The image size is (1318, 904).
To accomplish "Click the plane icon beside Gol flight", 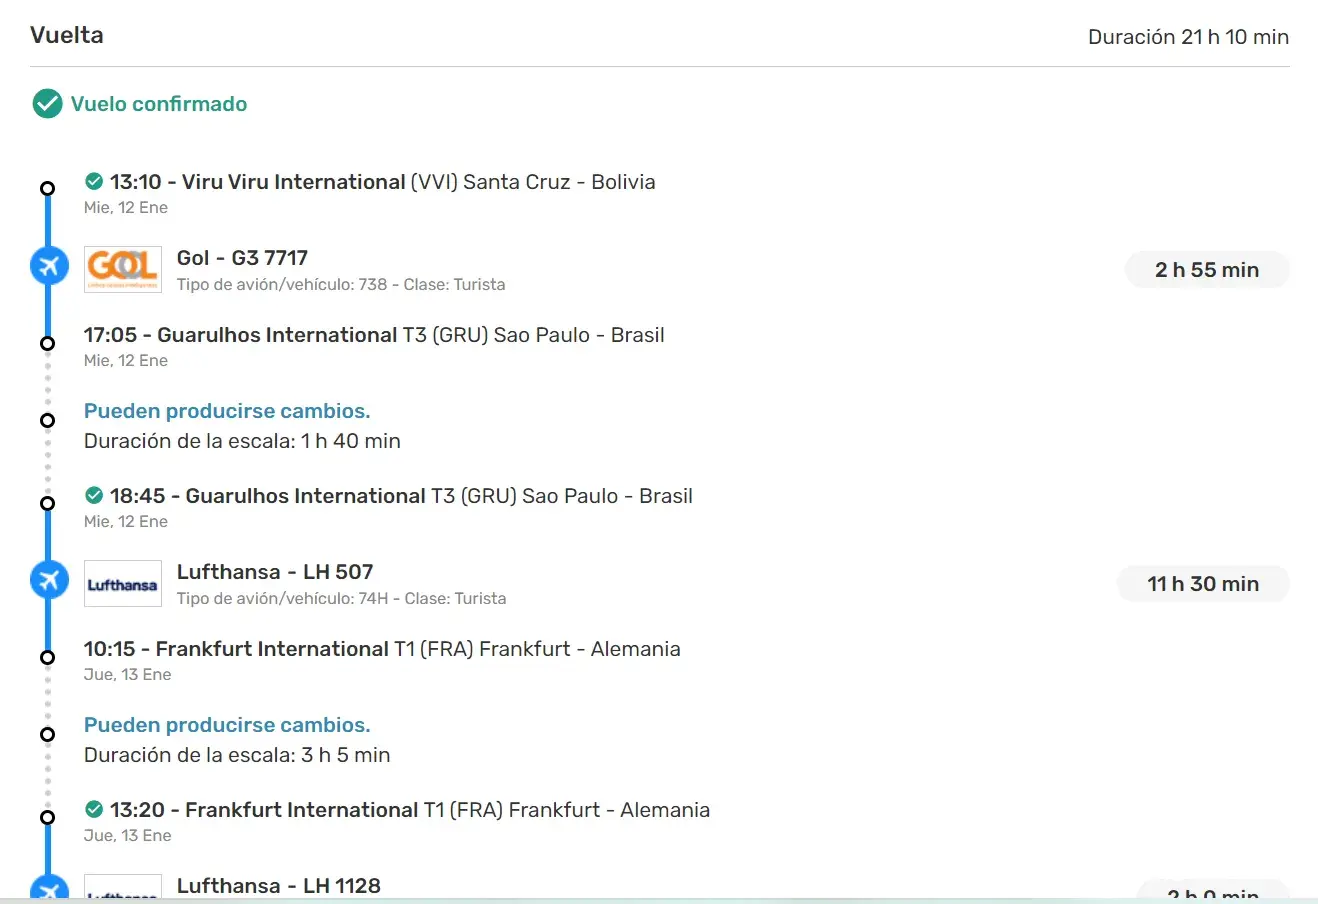I will pos(49,266).
